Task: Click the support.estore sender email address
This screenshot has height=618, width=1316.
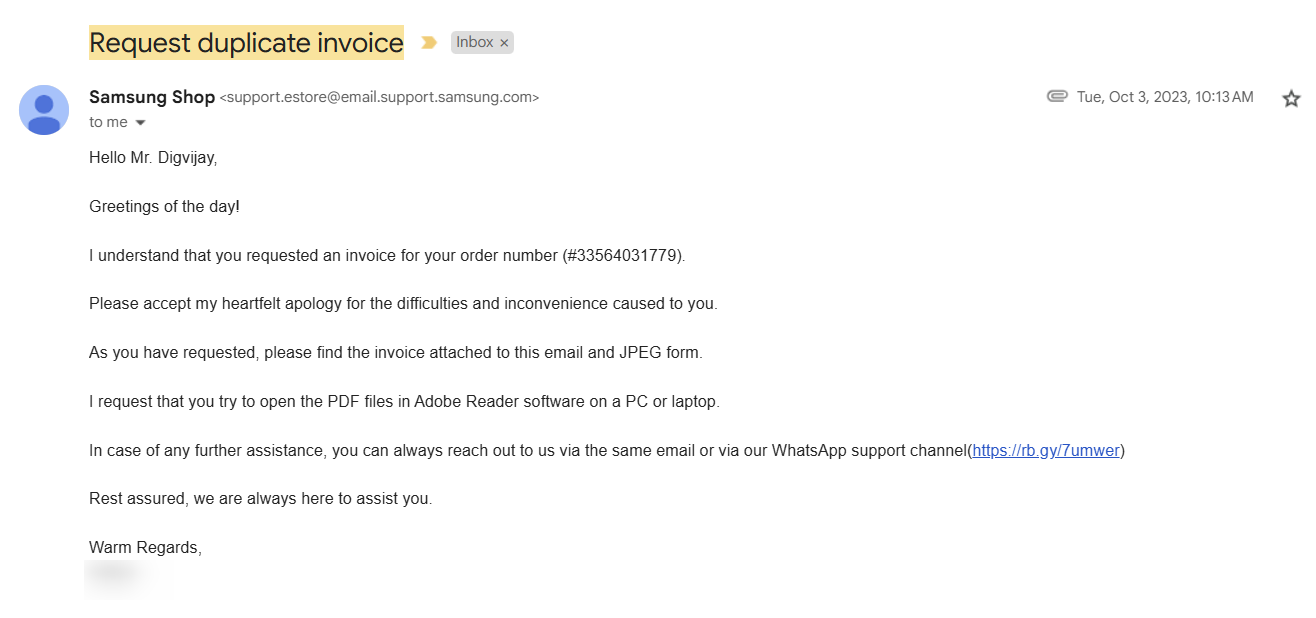Action: 379,98
